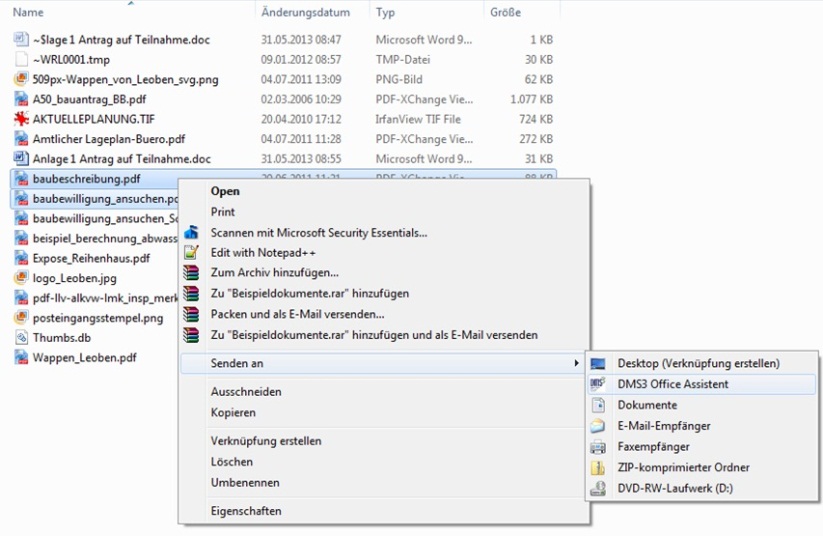Sort by the Änderungsdatum column header

pyautogui.click(x=305, y=13)
